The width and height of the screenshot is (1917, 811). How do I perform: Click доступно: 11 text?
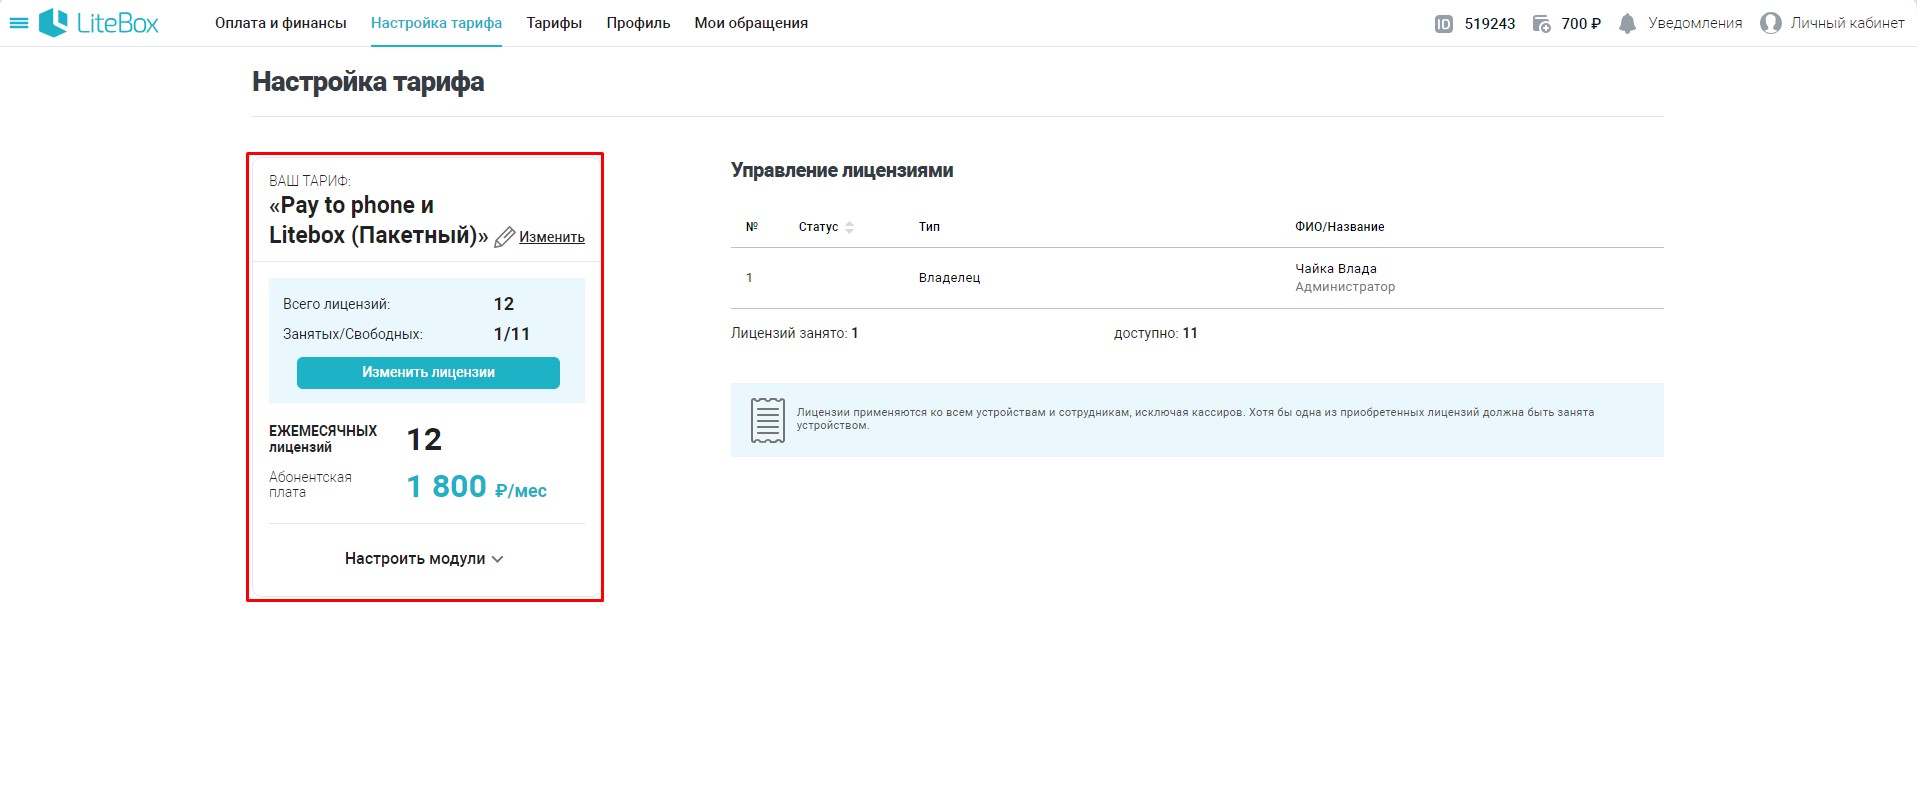tap(1155, 333)
